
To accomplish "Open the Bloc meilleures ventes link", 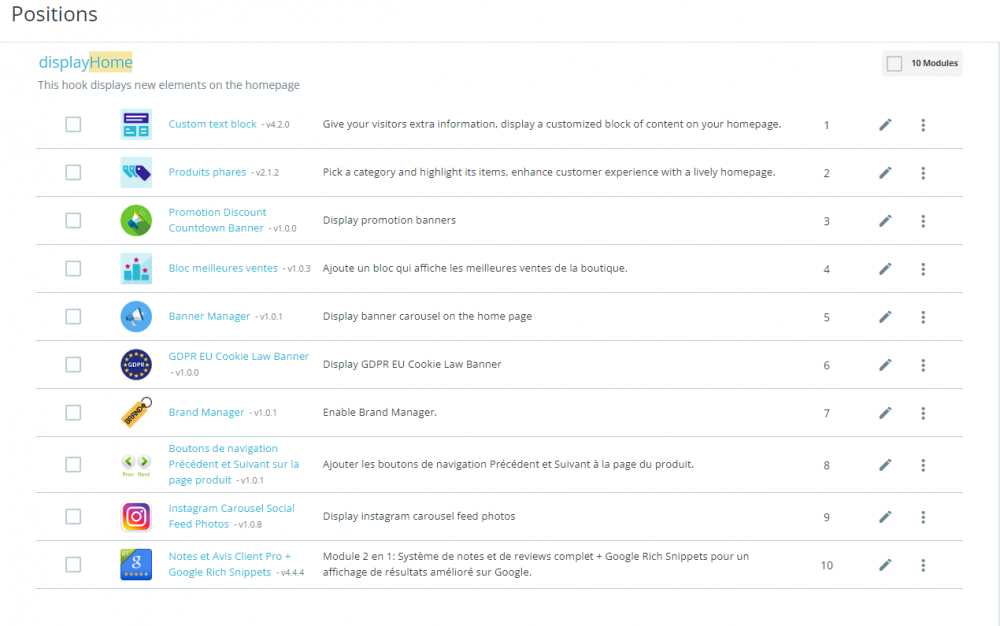I will pos(223,268).
